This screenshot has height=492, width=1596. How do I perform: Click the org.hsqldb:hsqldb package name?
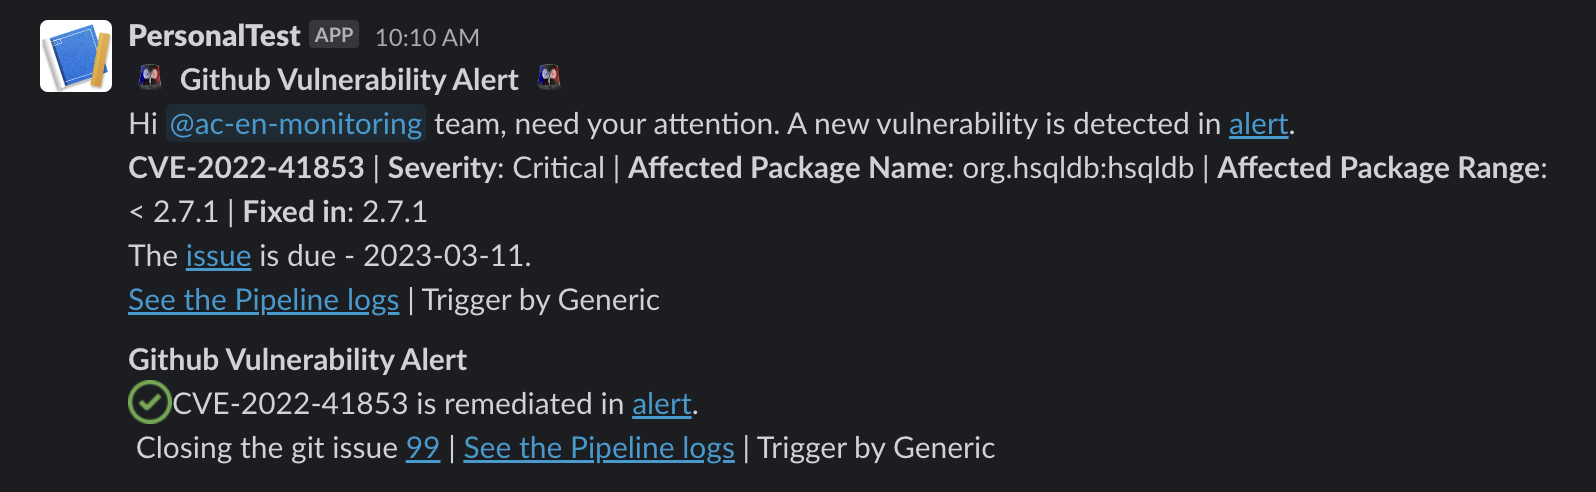coord(1078,168)
